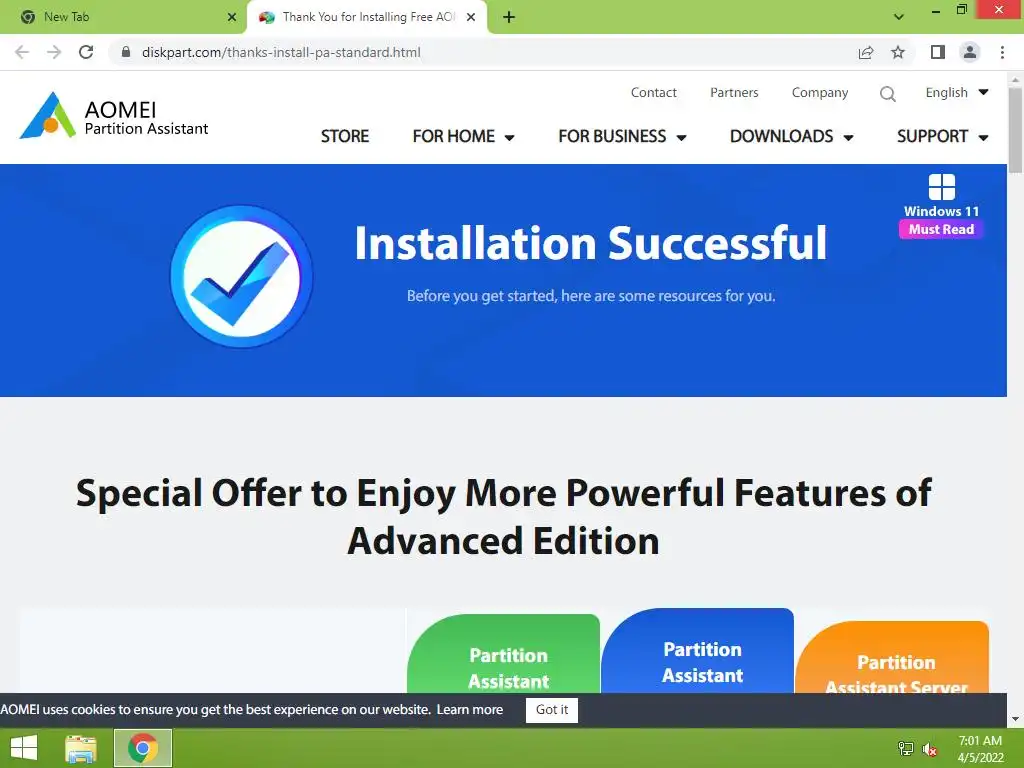Image resolution: width=1024 pixels, height=768 pixels.
Task: Close the New Tab tab
Action: (x=232, y=17)
